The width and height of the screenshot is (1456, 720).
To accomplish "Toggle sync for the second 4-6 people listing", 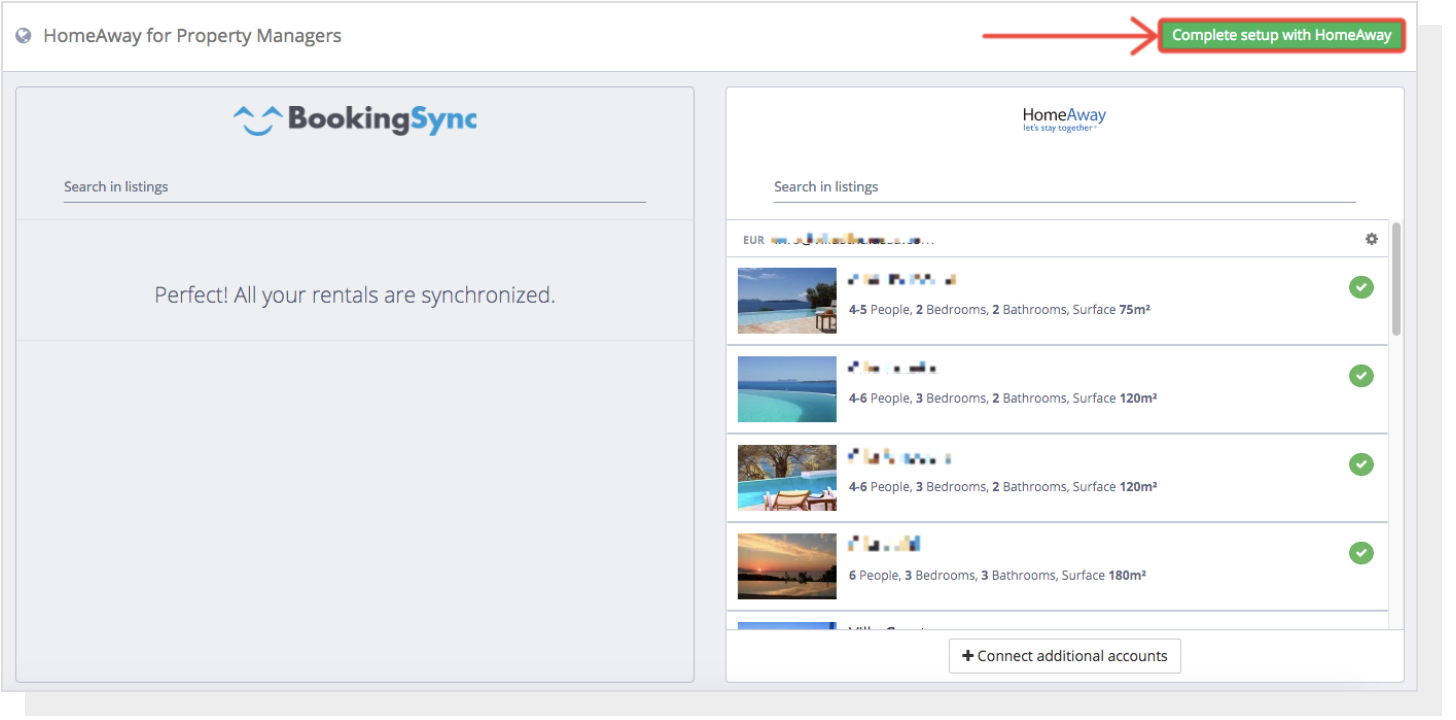I will [1361, 464].
